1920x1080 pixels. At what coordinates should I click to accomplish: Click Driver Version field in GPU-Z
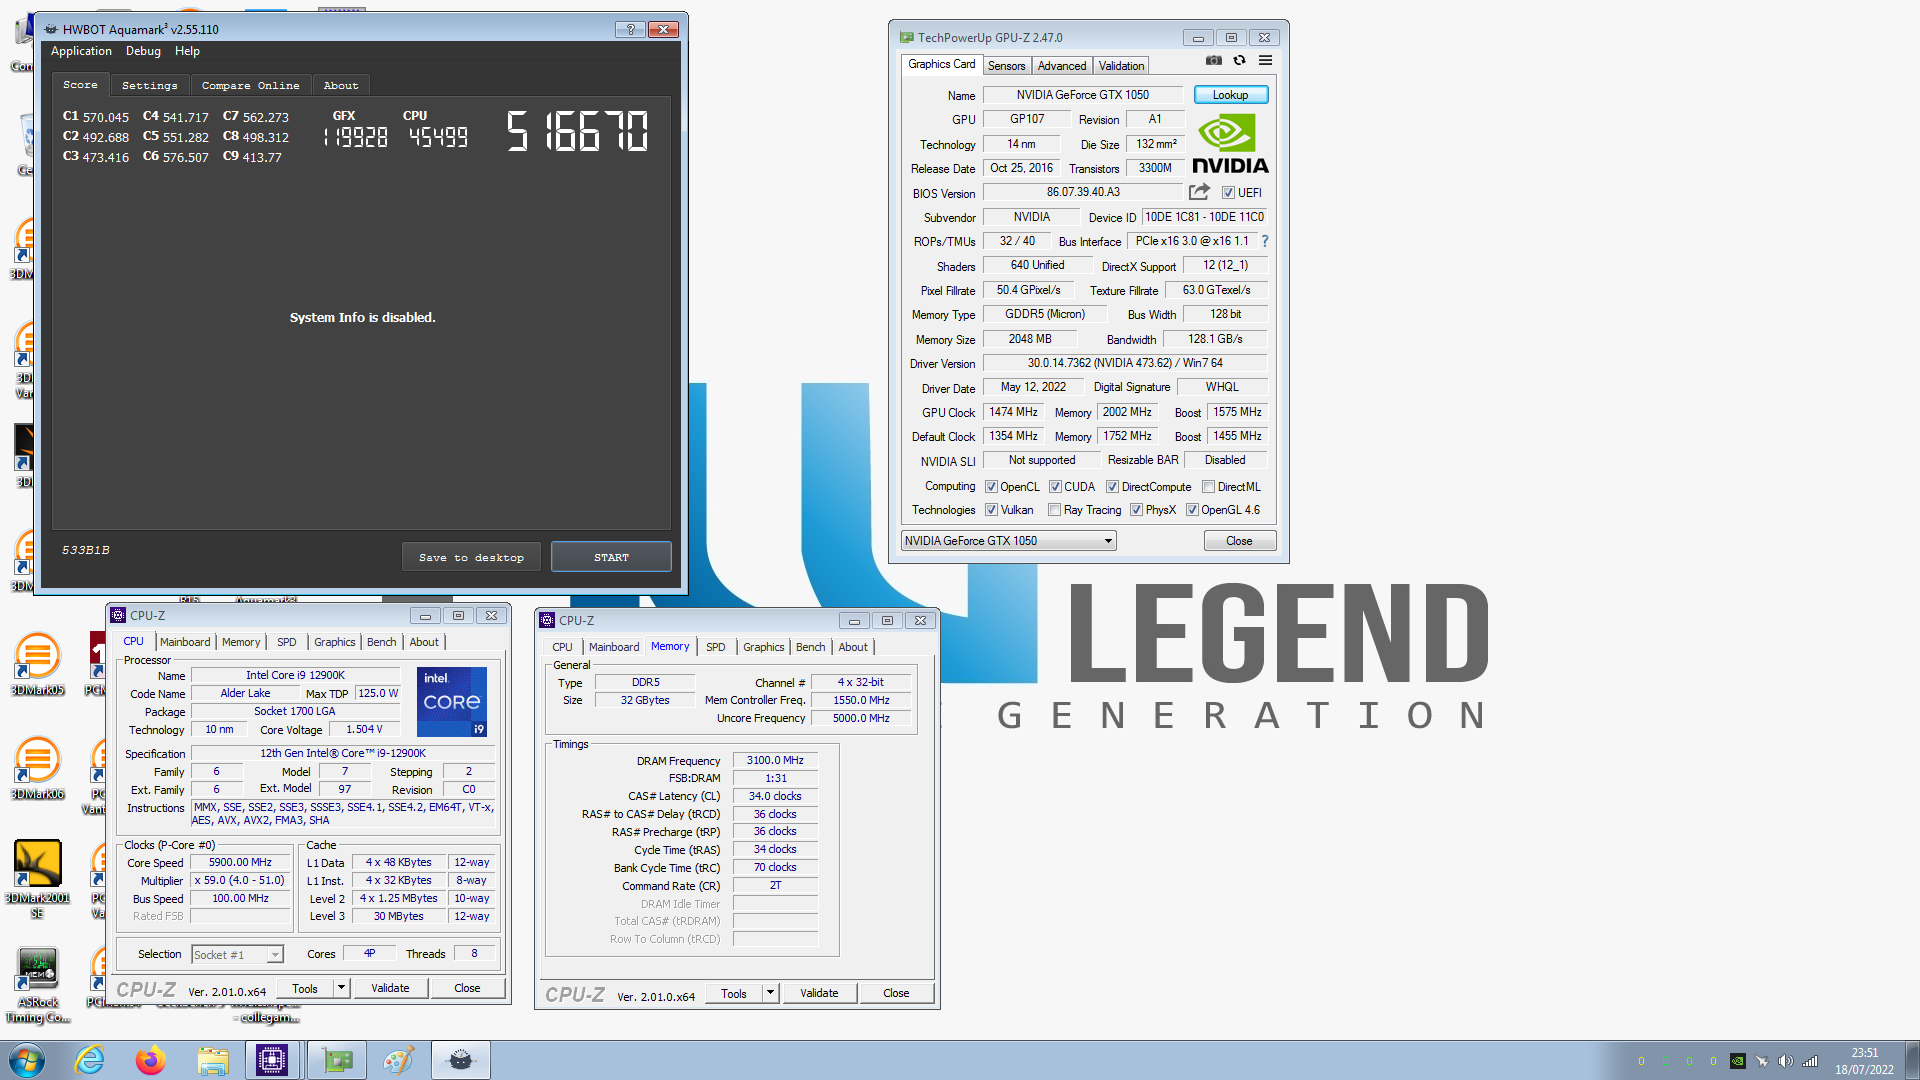click(1125, 363)
